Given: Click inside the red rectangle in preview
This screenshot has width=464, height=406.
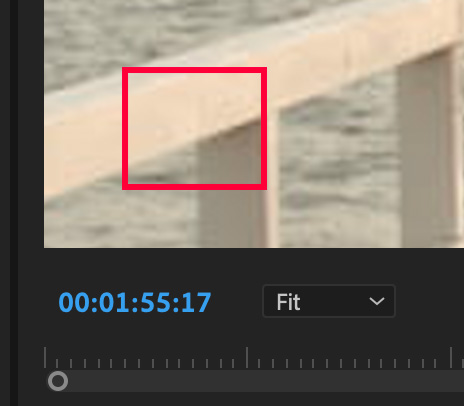Looking at the screenshot, I should tap(194, 128).
